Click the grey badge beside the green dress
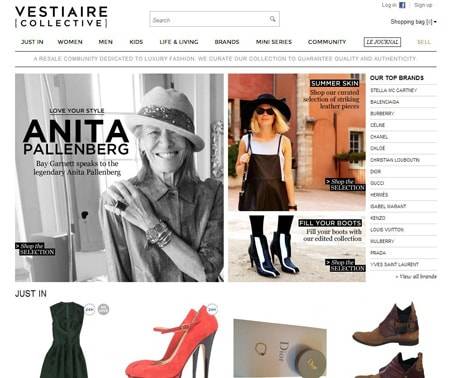Screen dimensions: 450x378 tap(103, 310)
